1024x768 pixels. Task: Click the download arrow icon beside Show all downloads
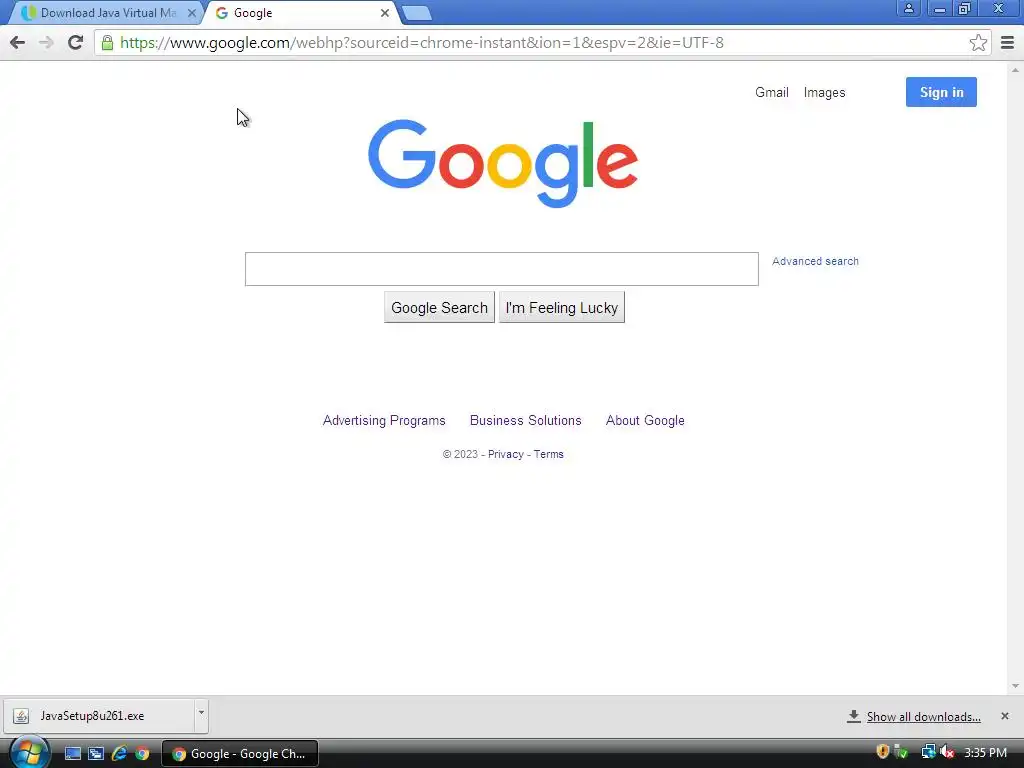[x=854, y=716]
